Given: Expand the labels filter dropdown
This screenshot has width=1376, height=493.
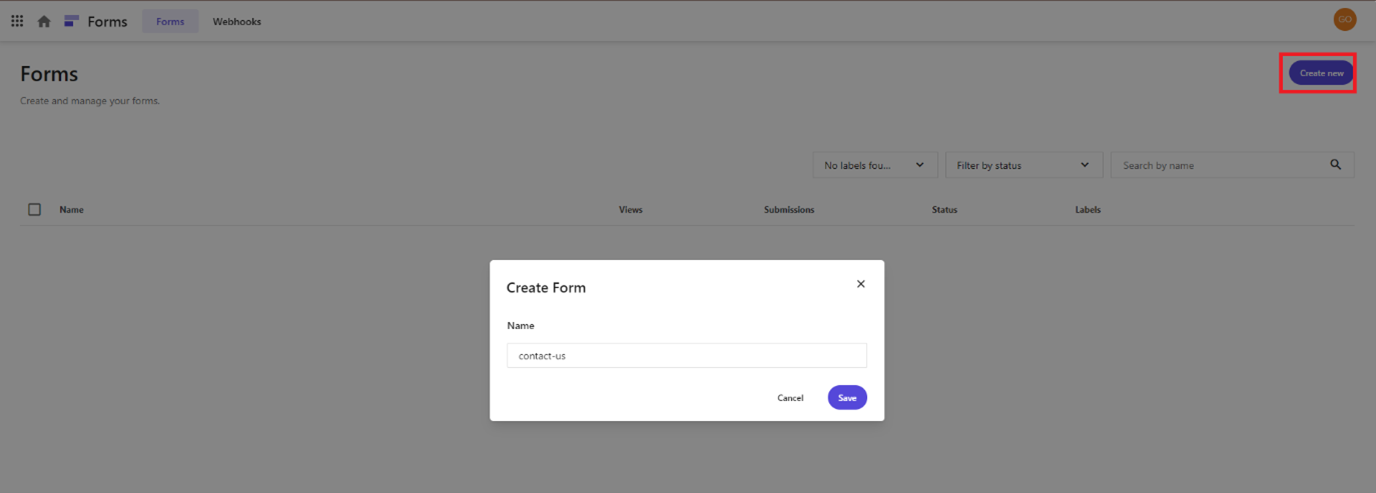Looking at the screenshot, I should [x=874, y=165].
